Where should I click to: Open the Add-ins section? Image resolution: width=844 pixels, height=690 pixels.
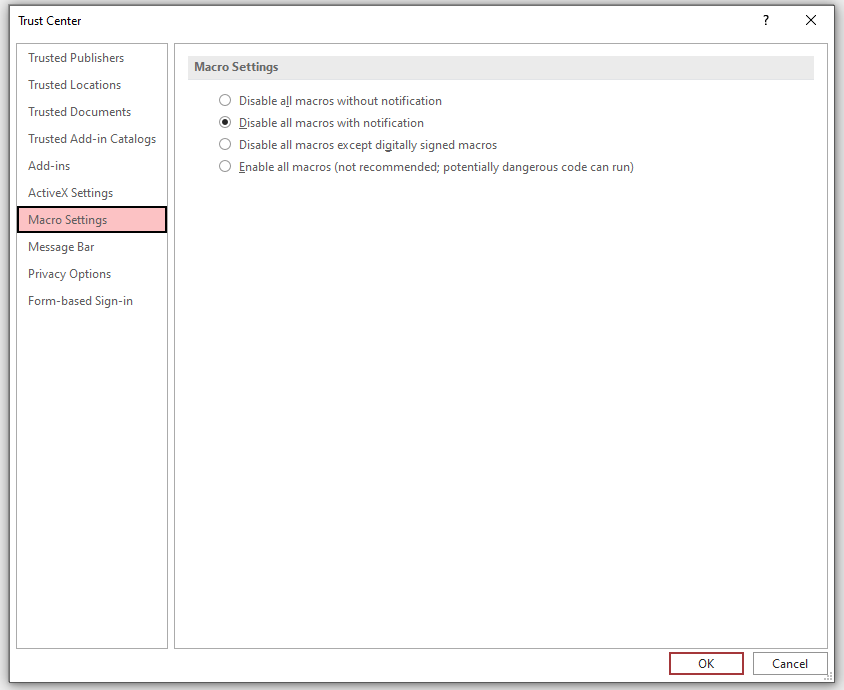point(92,166)
